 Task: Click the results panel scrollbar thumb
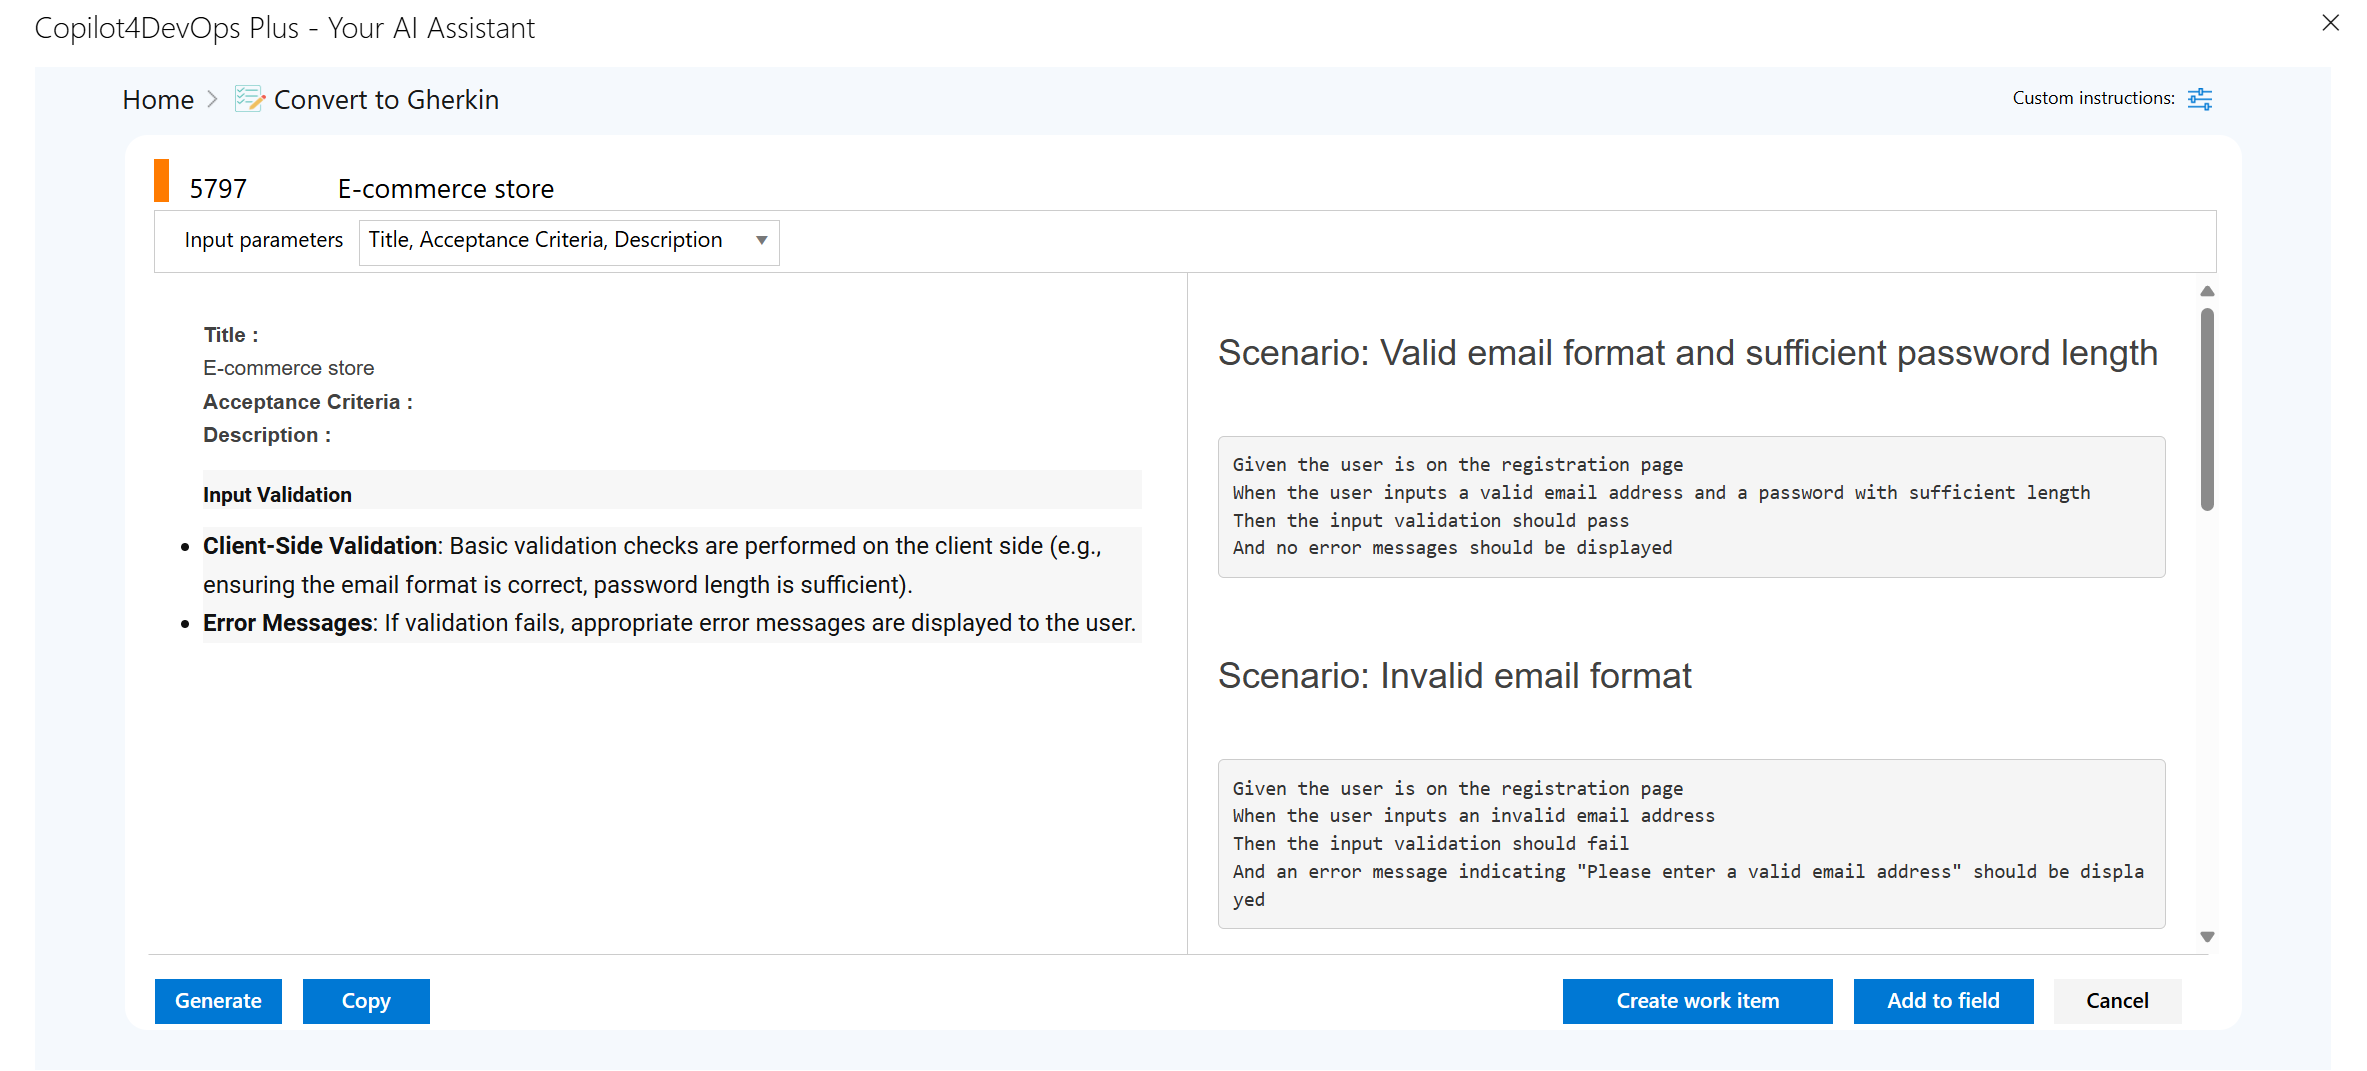[2207, 410]
